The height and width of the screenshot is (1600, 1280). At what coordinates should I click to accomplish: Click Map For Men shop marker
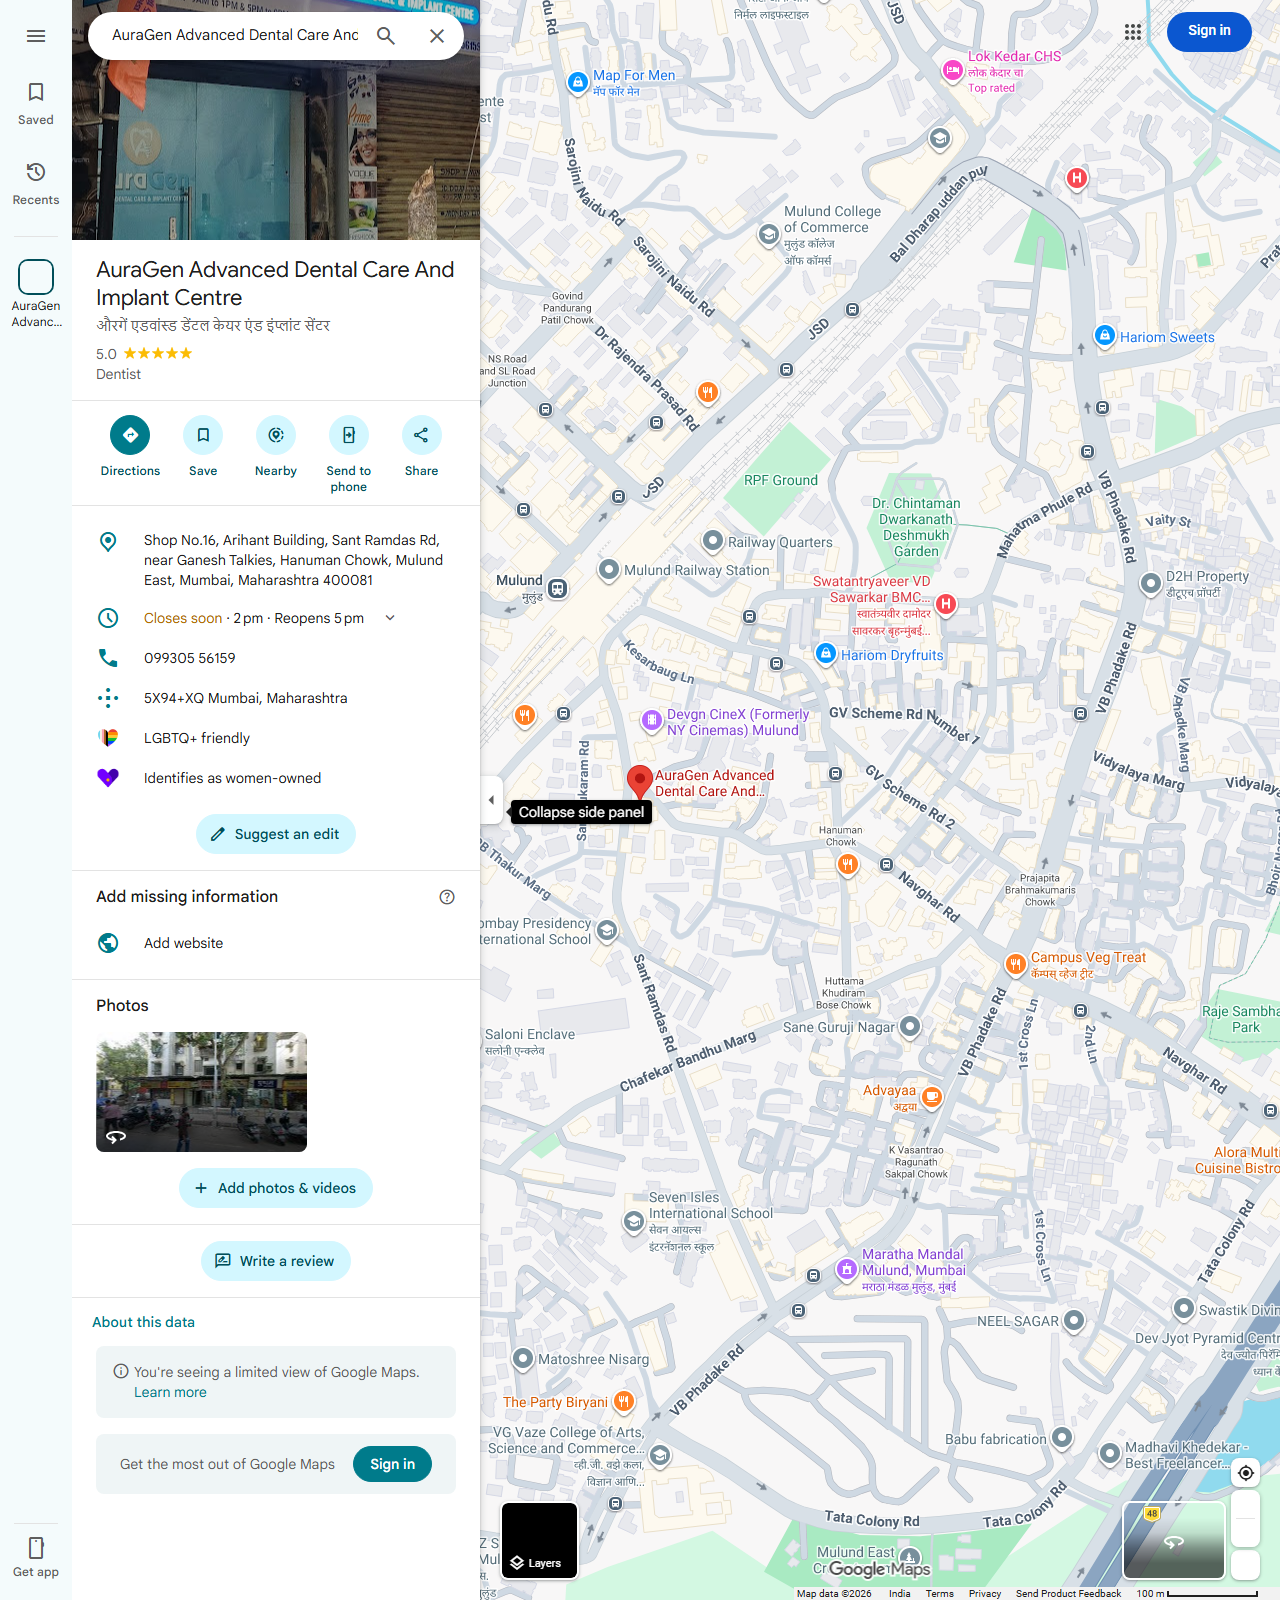pos(577,82)
